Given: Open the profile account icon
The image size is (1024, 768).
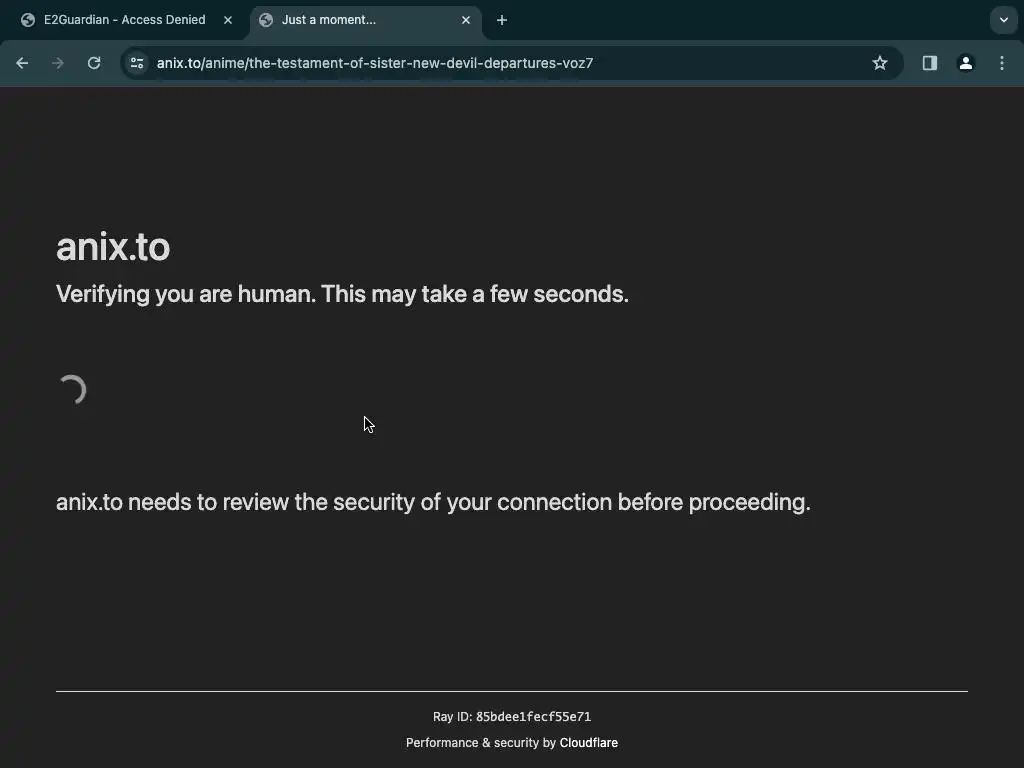Looking at the screenshot, I should [966, 63].
